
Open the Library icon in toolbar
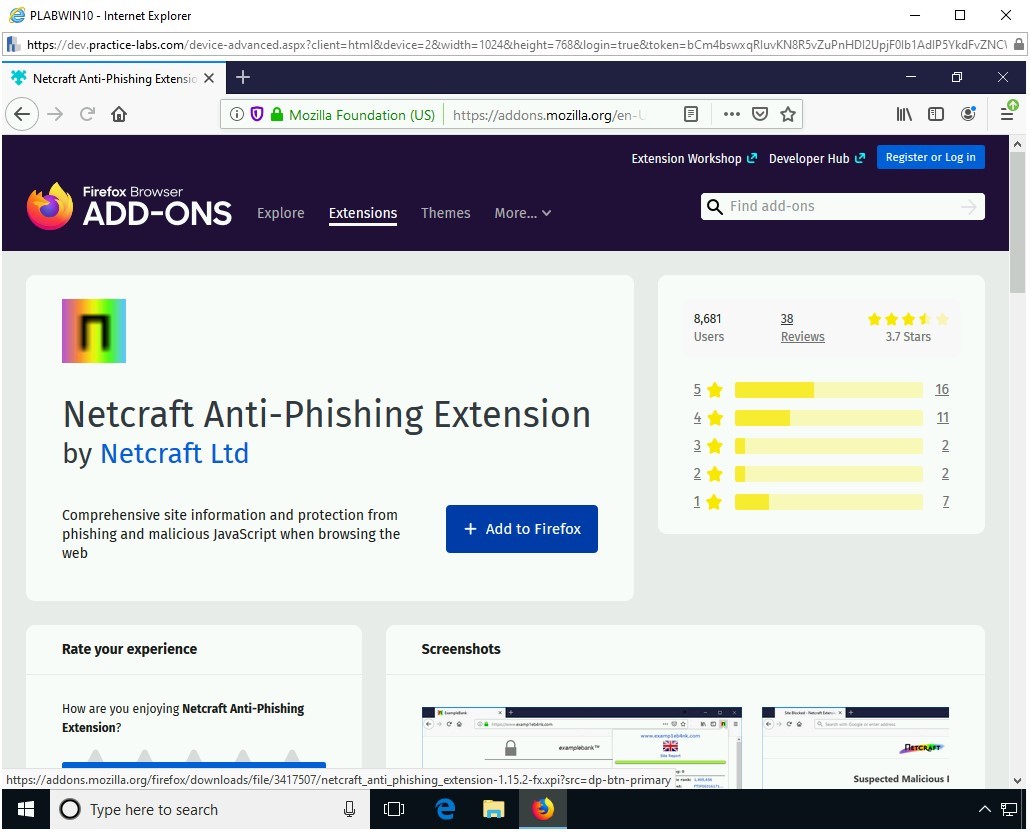pyautogui.click(x=904, y=114)
